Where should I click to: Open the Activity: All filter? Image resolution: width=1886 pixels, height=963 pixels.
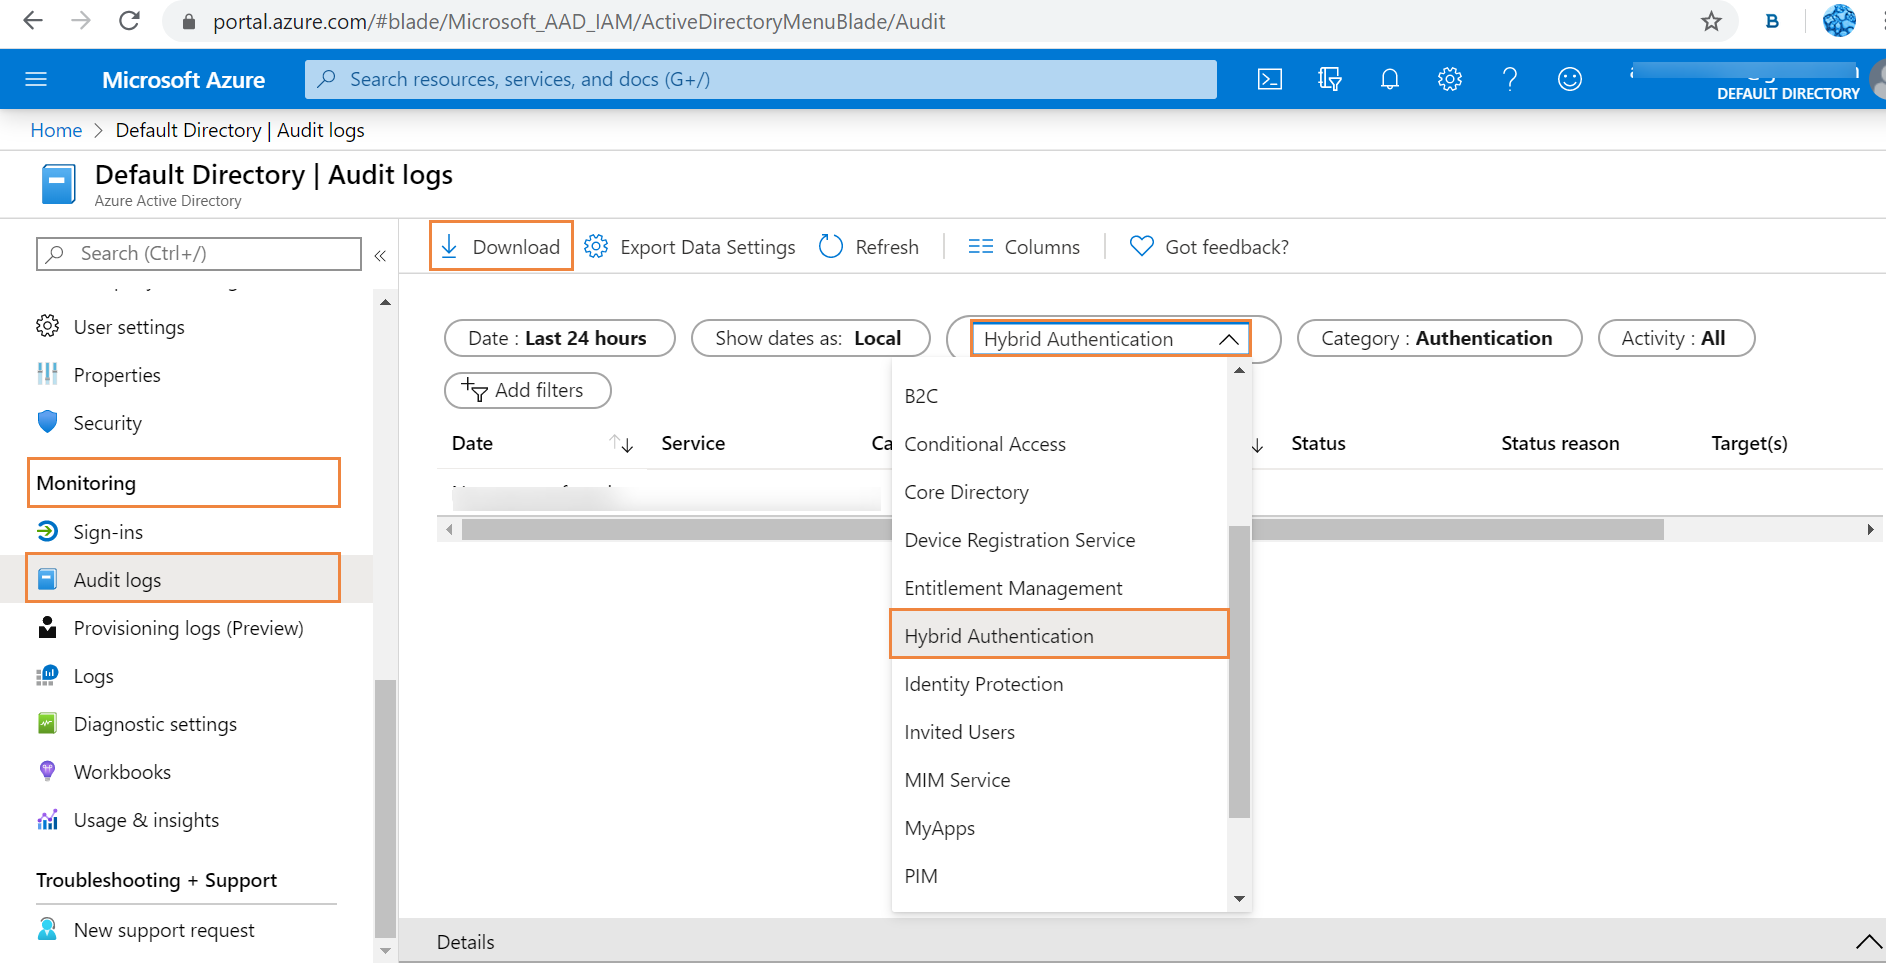1676,338
